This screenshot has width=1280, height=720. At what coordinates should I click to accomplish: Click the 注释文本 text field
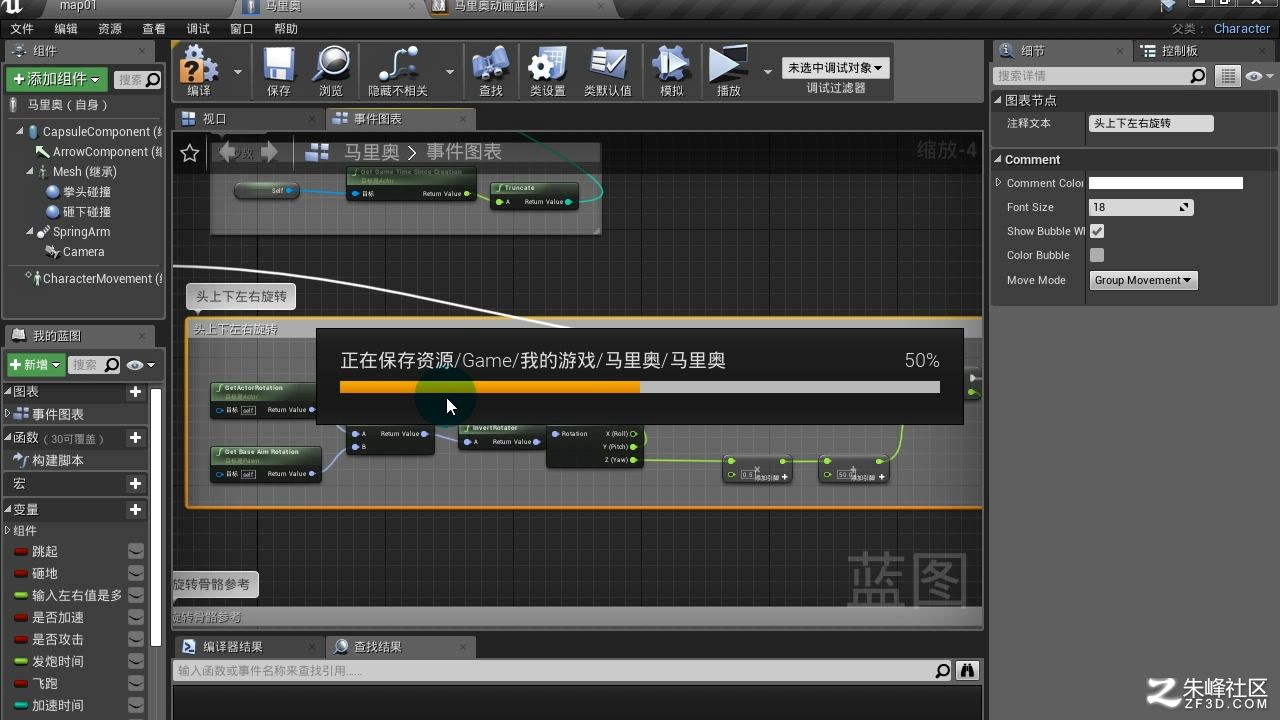tap(1151, 124)
